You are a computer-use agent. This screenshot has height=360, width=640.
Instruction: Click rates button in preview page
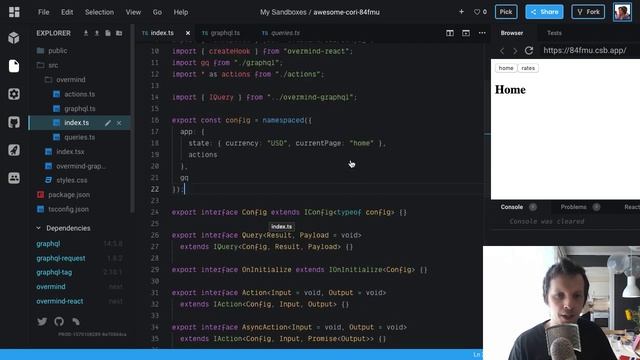(528, 68)
